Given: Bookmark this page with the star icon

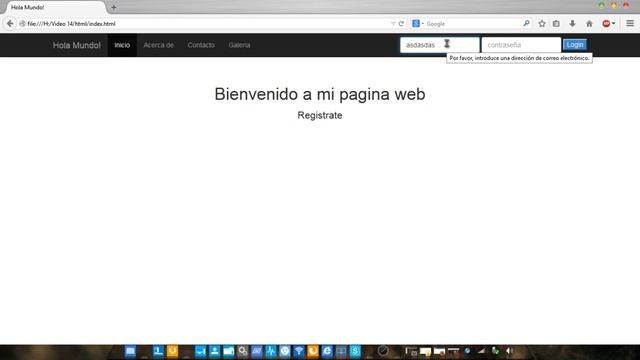Looking at the screenshot, I should pyautogui.click(x=542, y=24).
